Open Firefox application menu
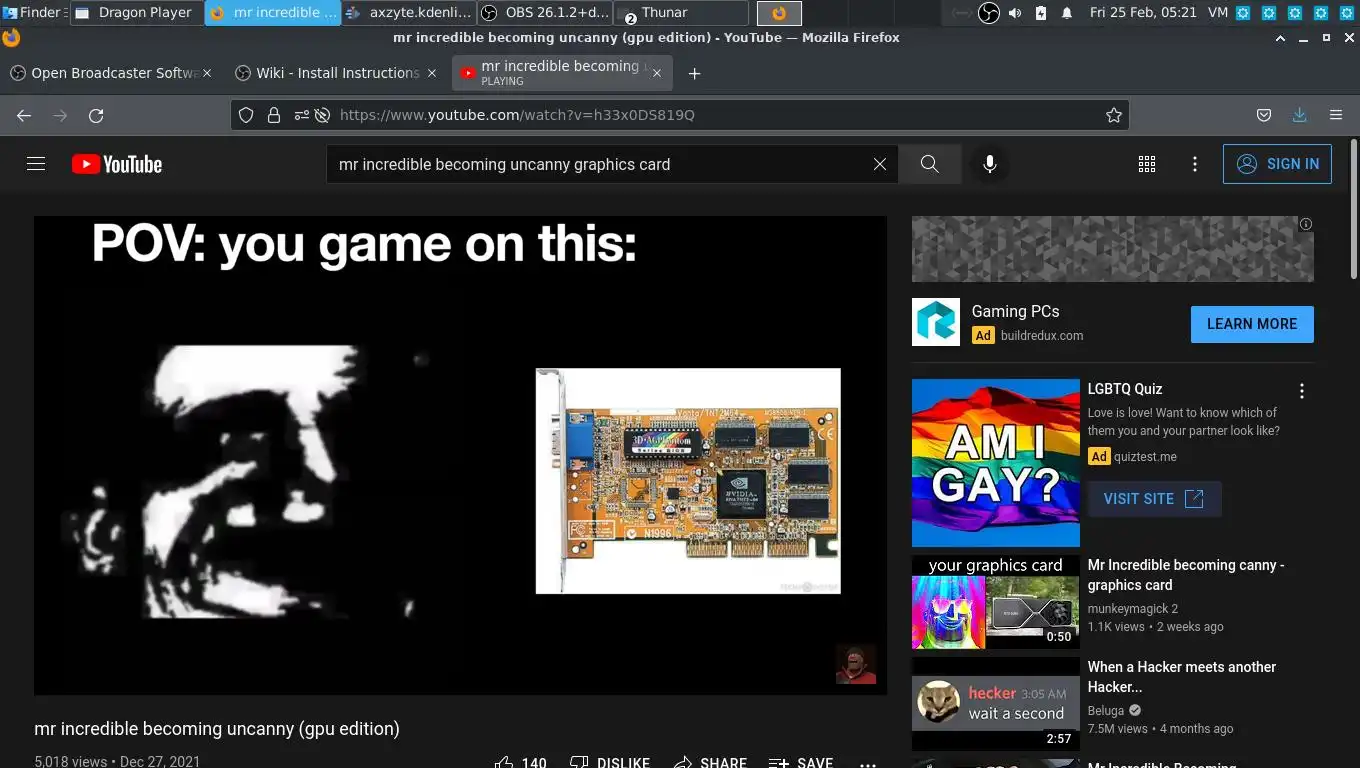This screenshot has height=768, width=1360. (x=1336, y=115)
